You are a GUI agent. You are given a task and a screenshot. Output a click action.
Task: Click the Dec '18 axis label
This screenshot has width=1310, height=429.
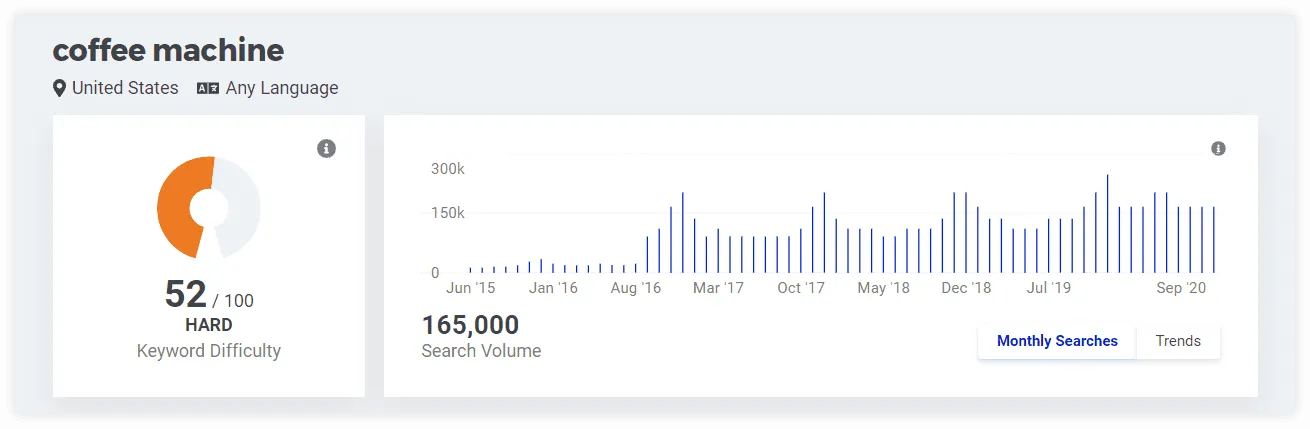[966, 288]
